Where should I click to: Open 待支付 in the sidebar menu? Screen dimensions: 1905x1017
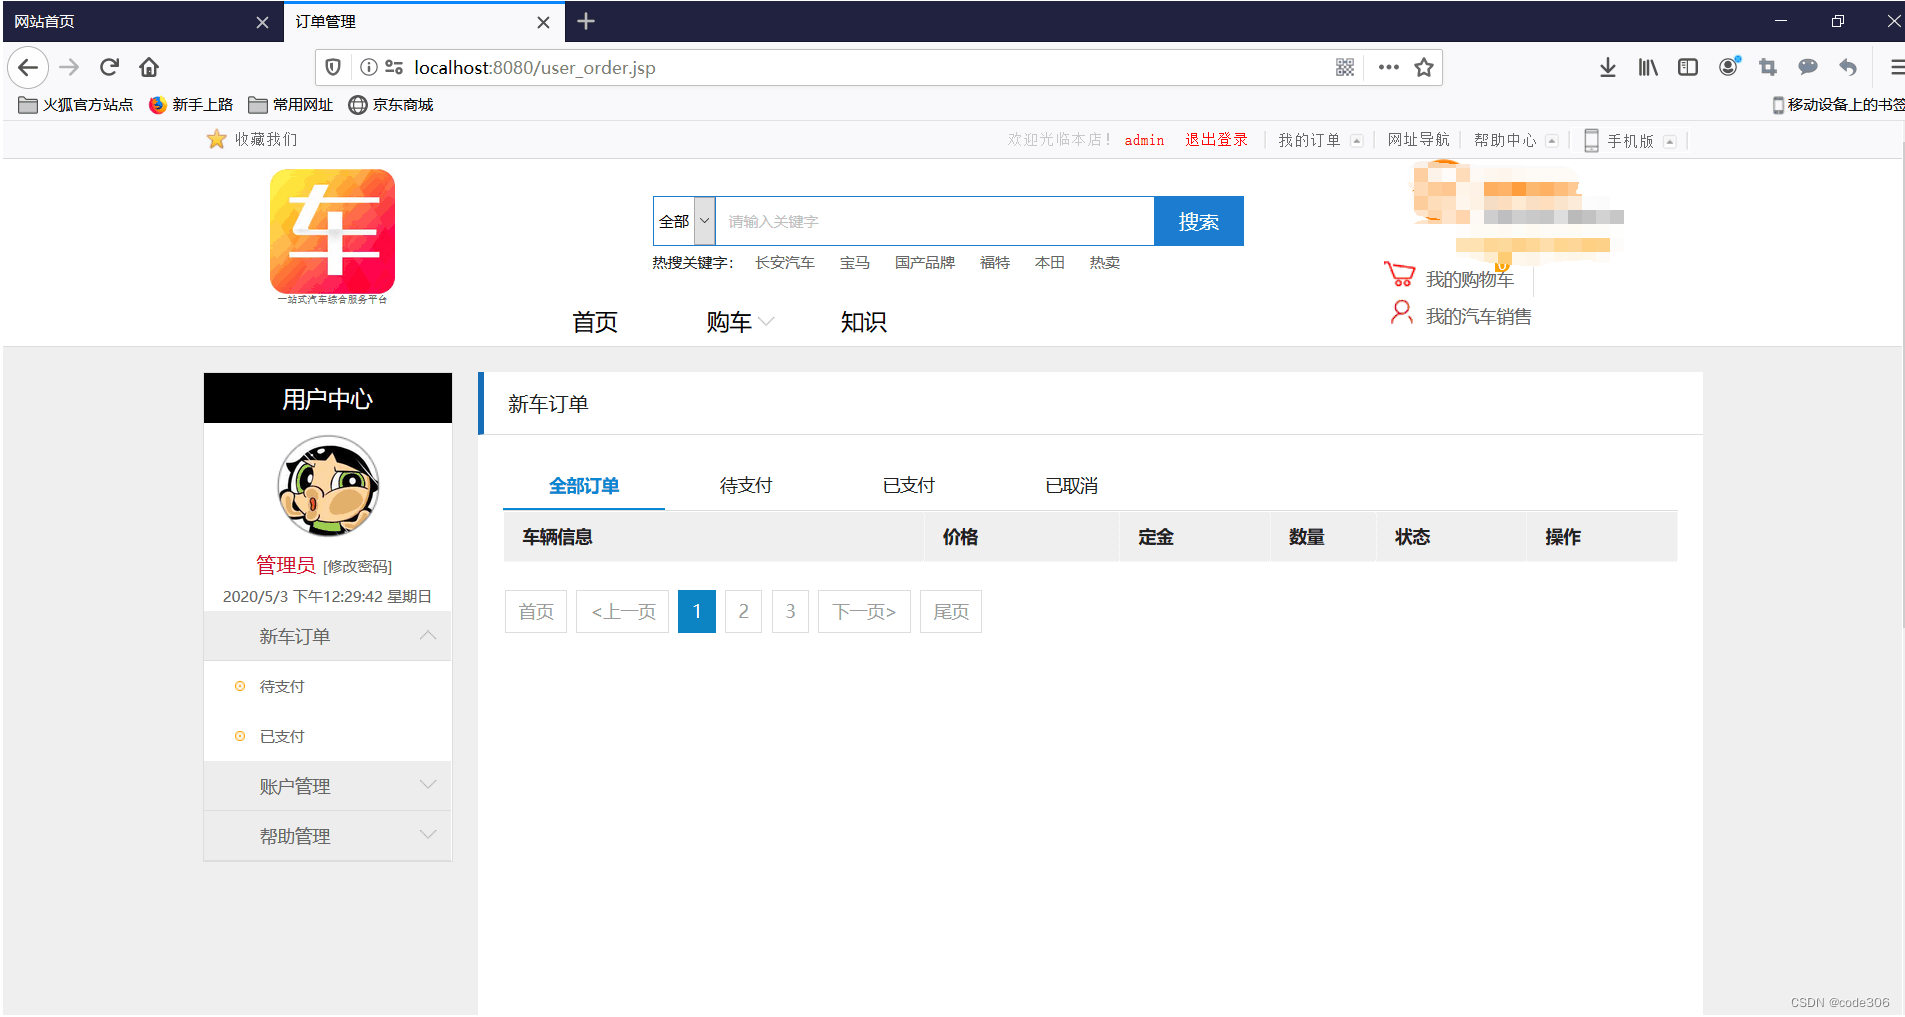pyautogui.click(x=281, y=686)
